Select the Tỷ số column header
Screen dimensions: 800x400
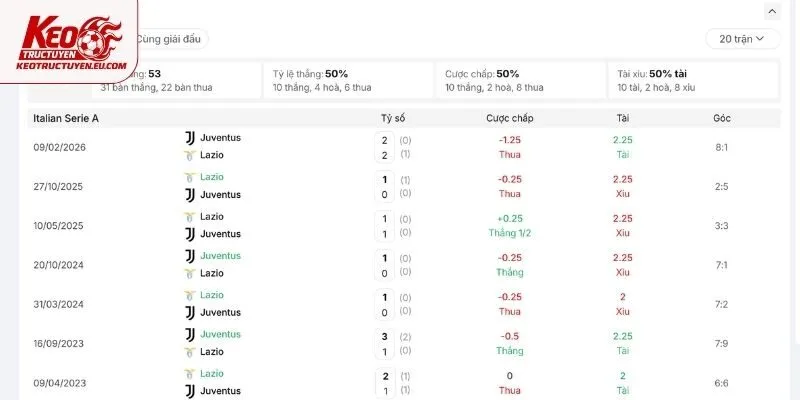tap(393, 118)
